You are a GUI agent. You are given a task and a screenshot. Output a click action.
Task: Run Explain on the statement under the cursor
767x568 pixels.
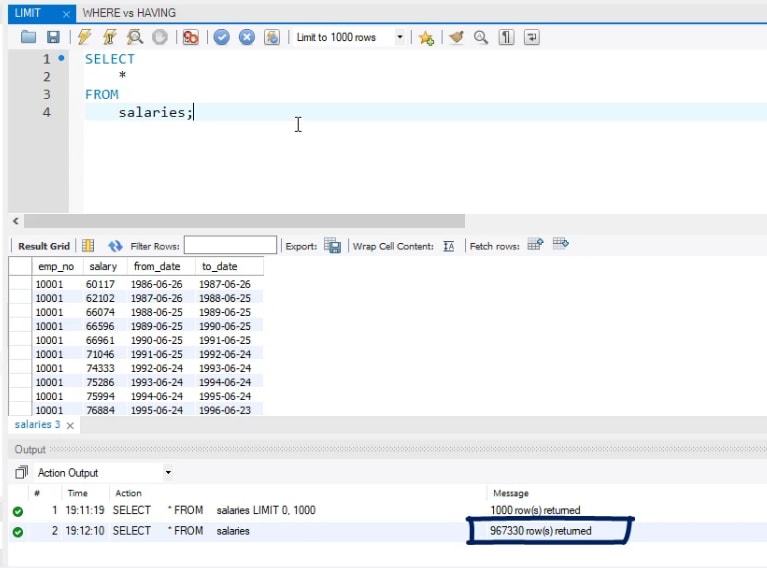pyautogui.click(x=135, y=37)
